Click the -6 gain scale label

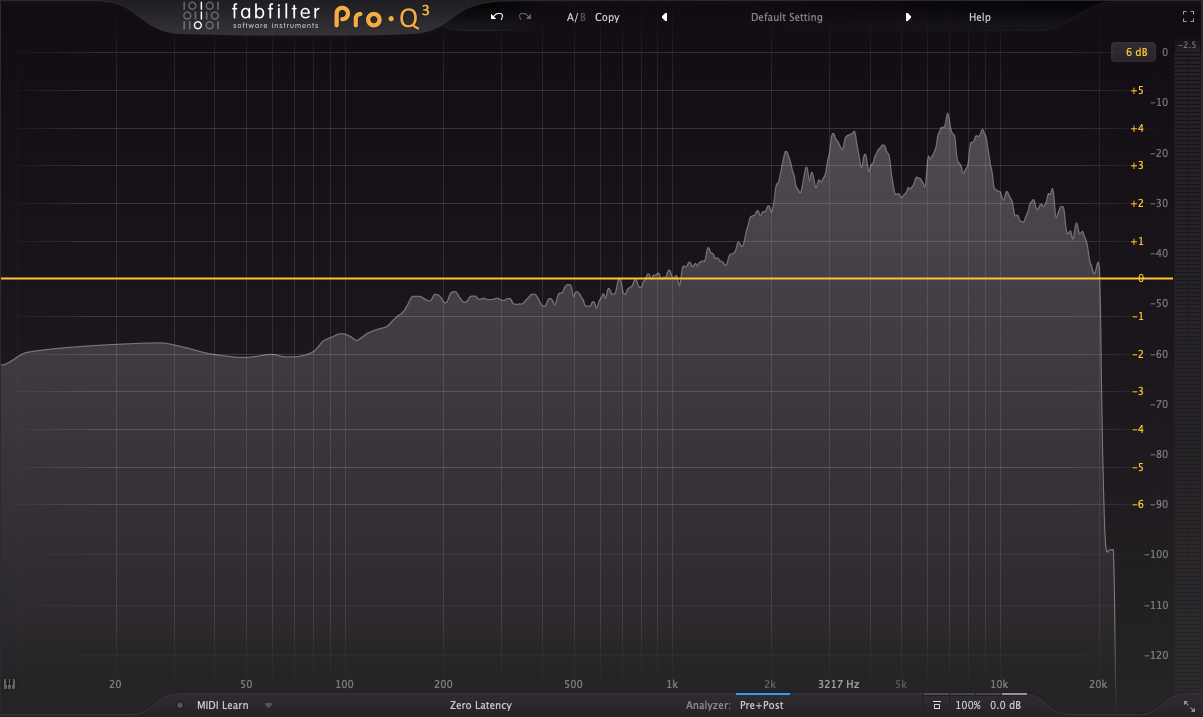pyautogui.click(x=1137, y=504)
